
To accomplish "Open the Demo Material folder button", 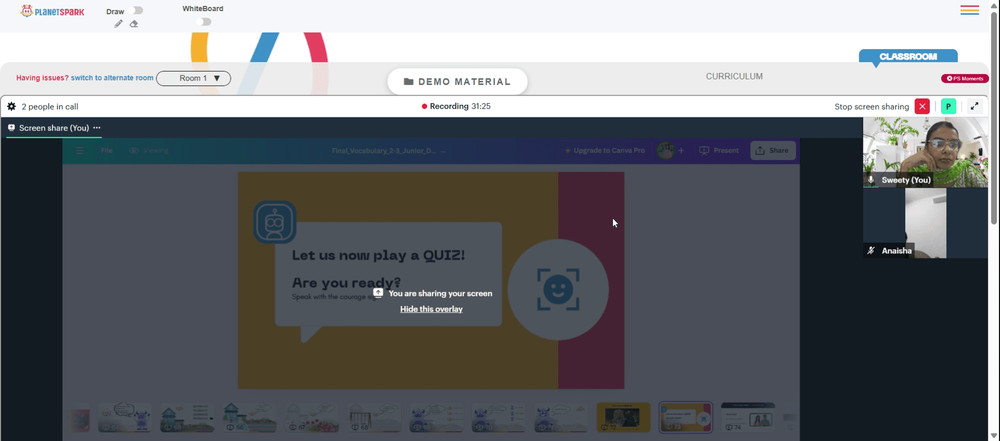I will coord(457,82).
